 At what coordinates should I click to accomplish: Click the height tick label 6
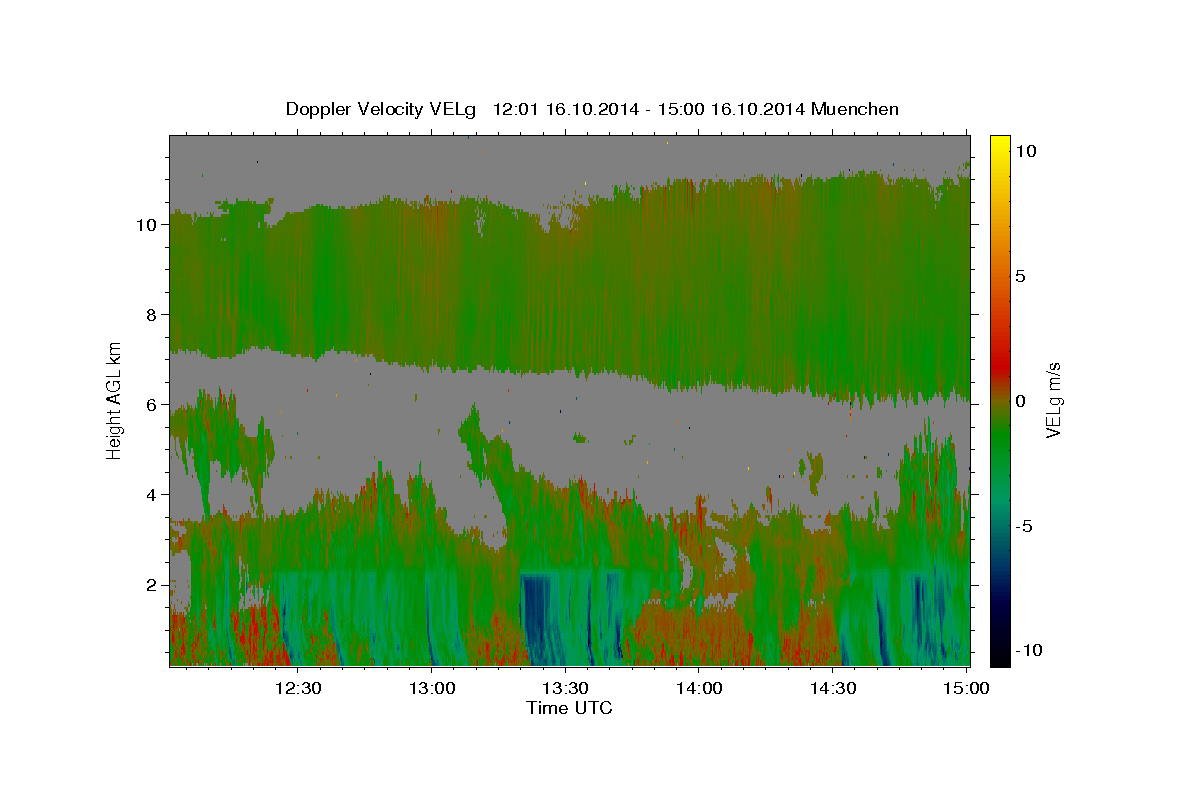coord(152,404)
